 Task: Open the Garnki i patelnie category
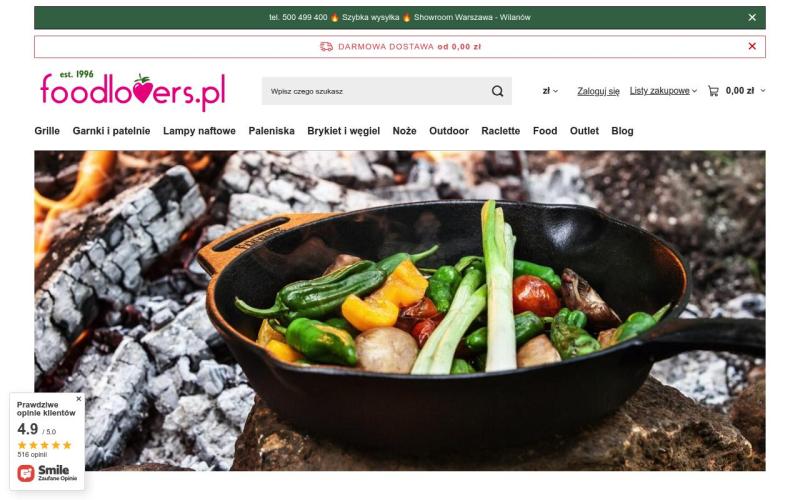click(x=111, y=131)
